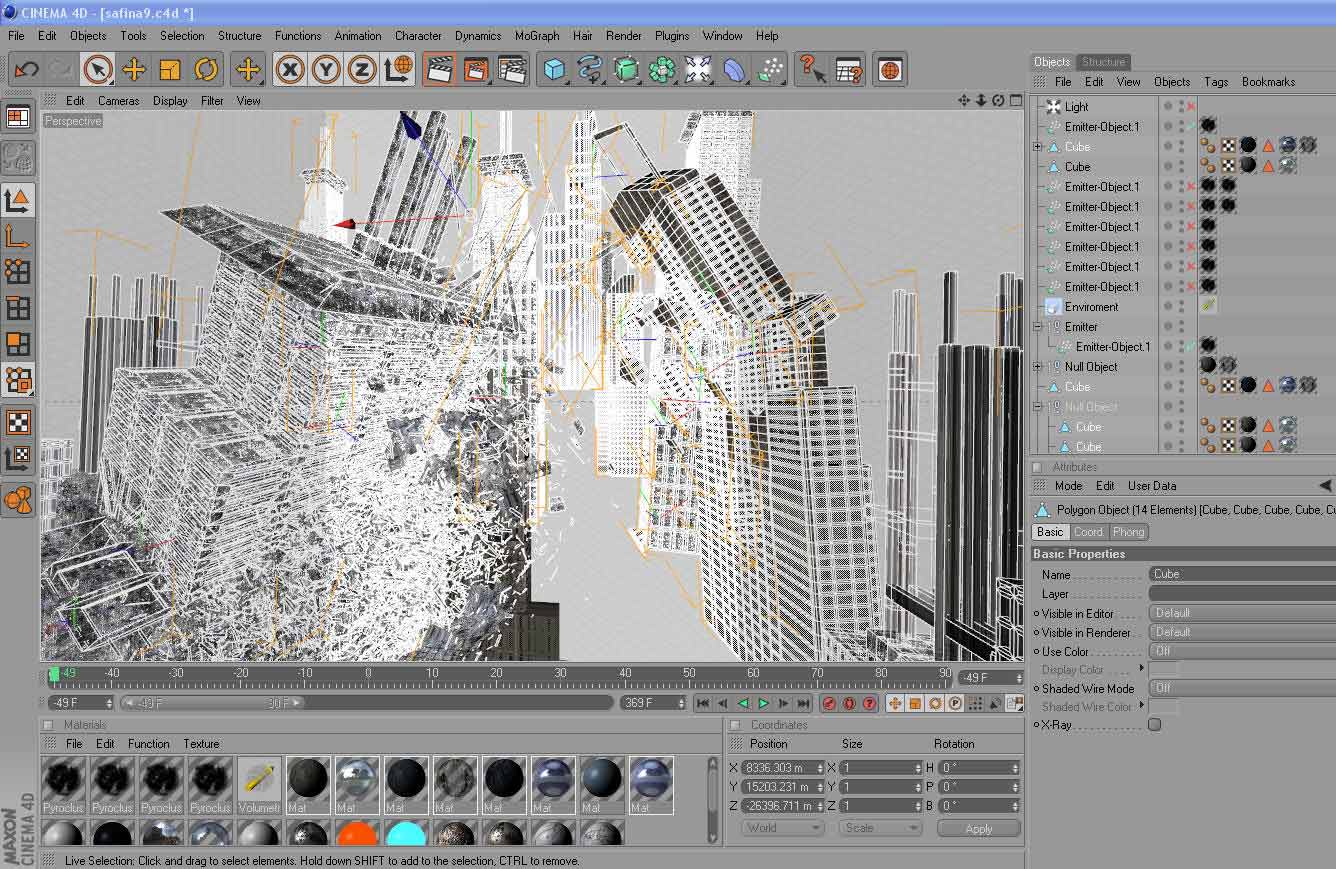Click the green timeline marker at -49
This screenshot has height=869, width=1336.
[x=55, y=673]
